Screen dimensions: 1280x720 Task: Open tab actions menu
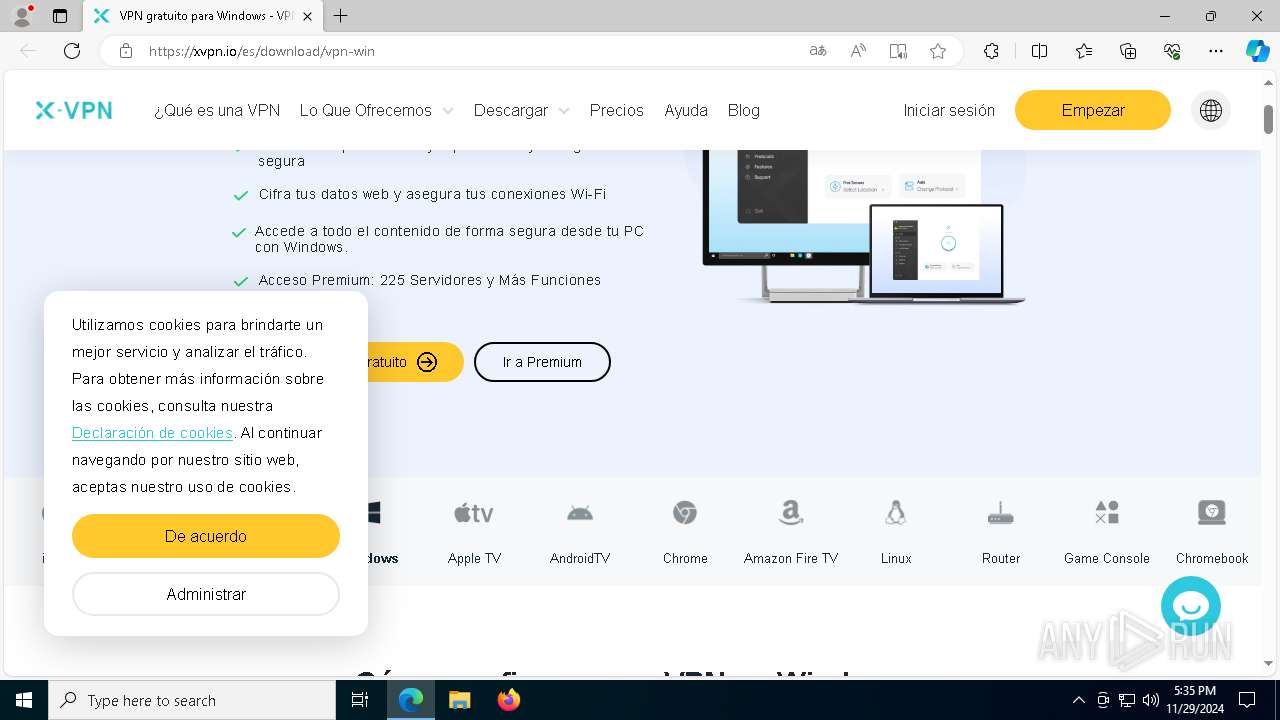pyautogui.click(x=60, y=16)
